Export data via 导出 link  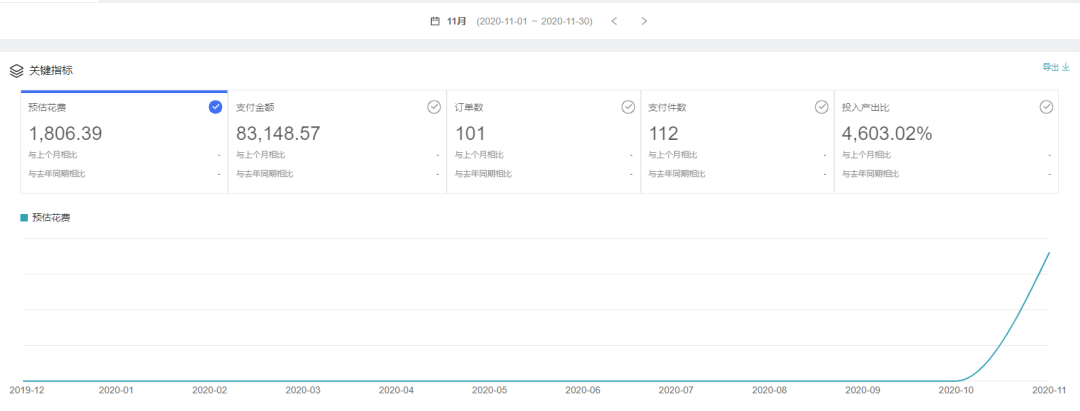point(1055,67)
